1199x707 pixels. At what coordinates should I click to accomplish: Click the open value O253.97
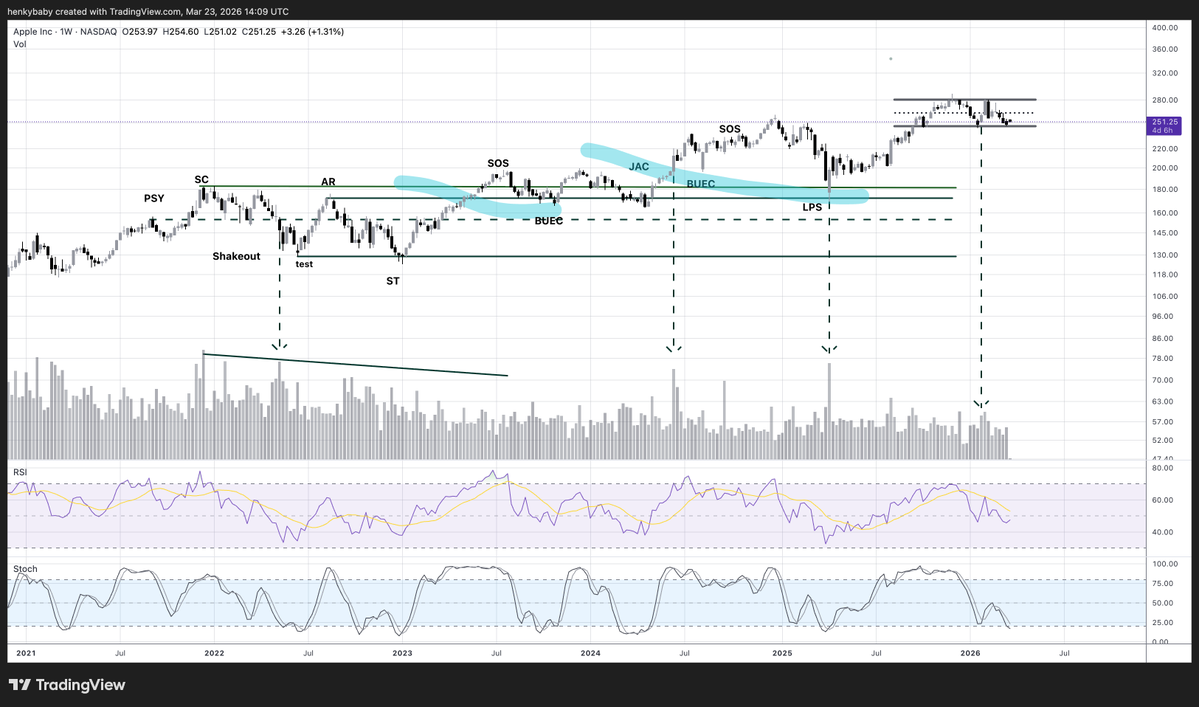140,32
